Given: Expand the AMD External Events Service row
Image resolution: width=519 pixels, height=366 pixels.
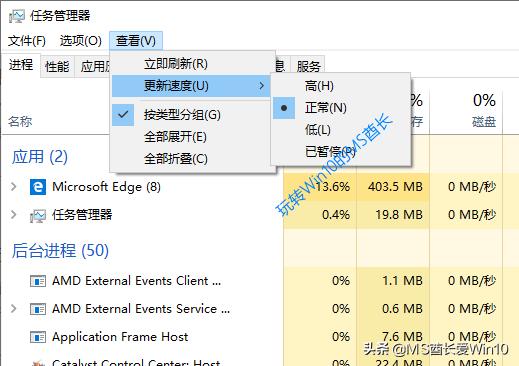Looking at the screenshot, I should (x=13, y=309).
